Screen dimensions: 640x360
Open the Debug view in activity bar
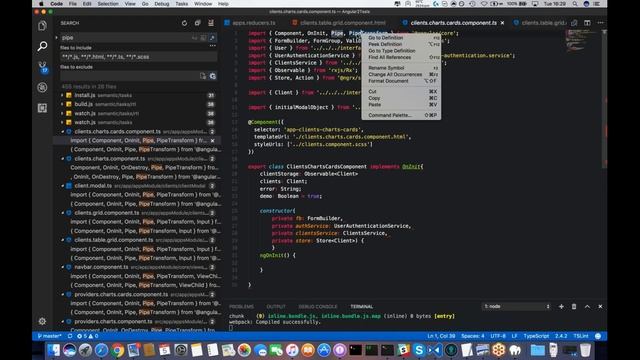pyautogui.click(x=42, y=87)
